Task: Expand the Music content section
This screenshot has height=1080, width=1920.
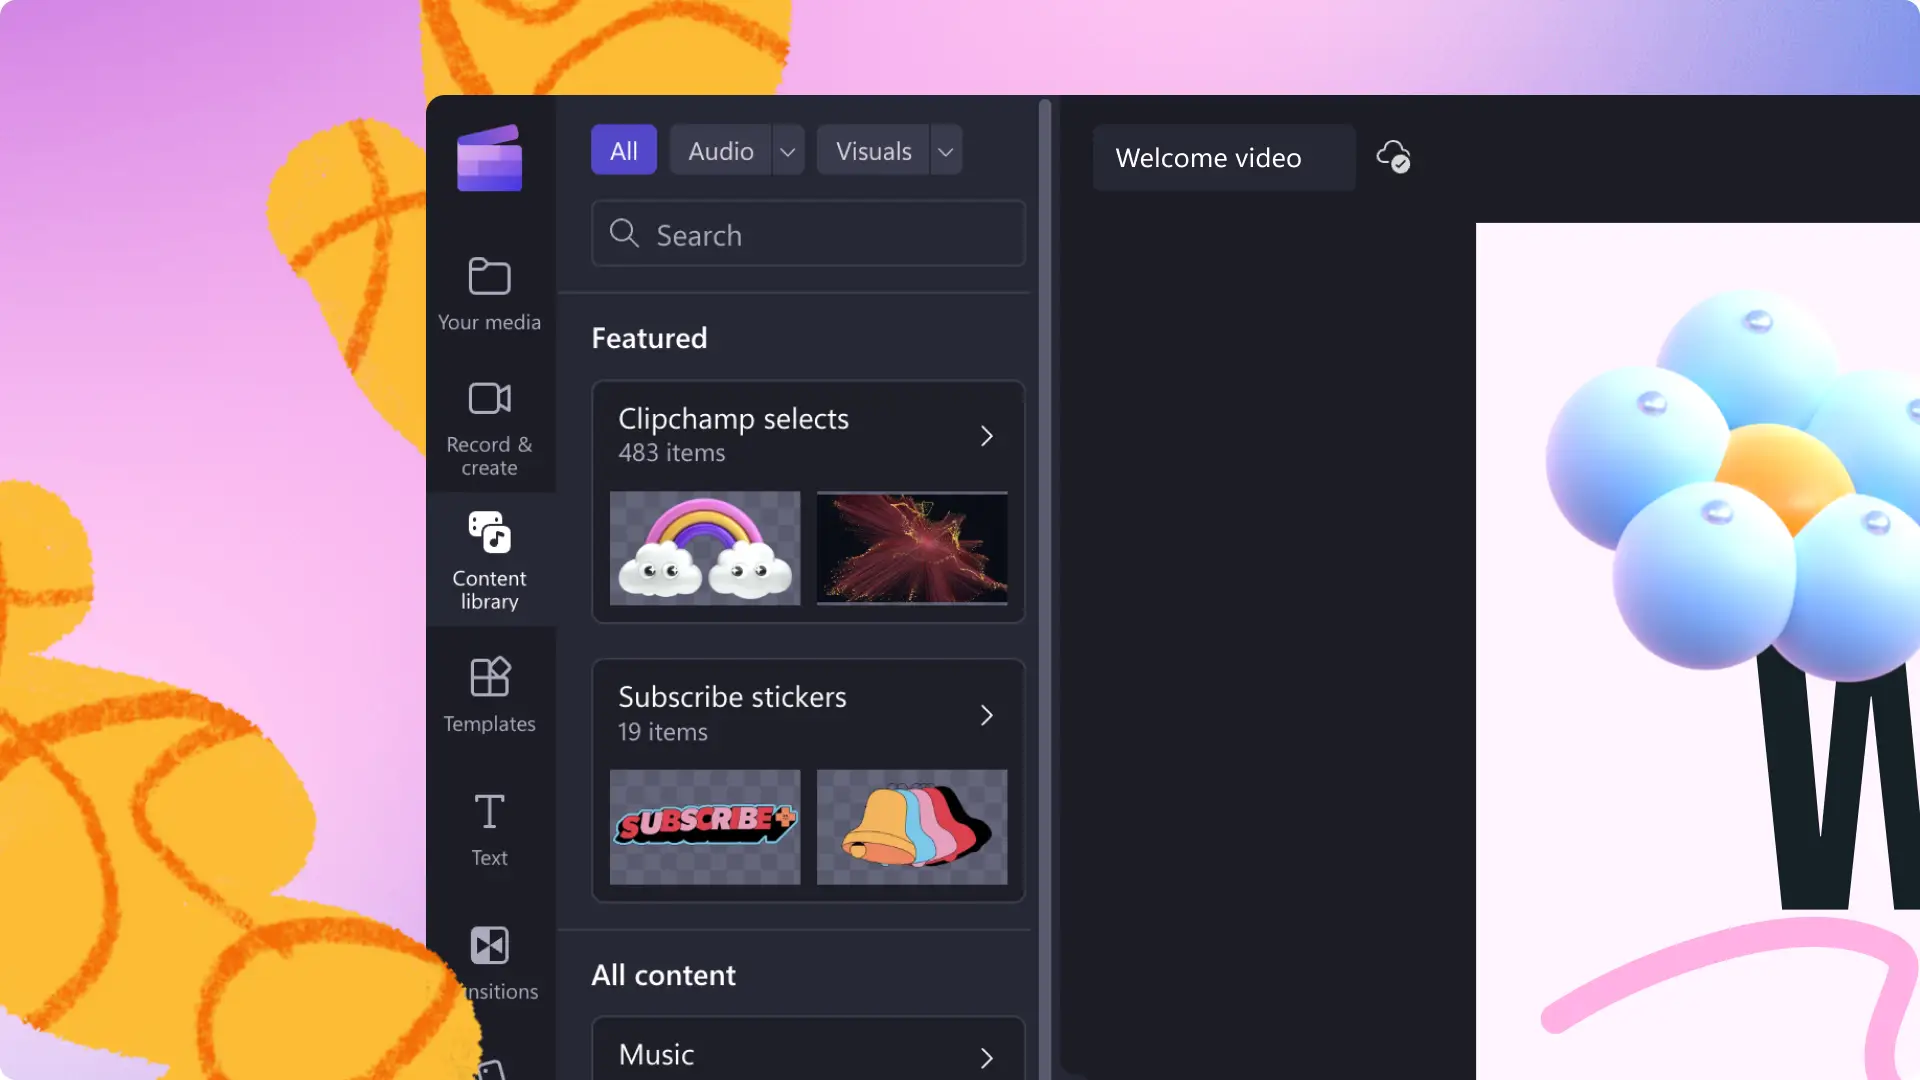Action: click(988, 1054)
